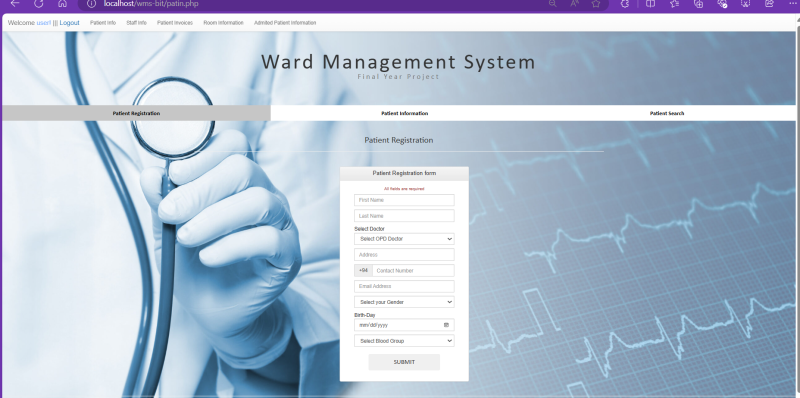Expand the Select OPD Doctor dropdown
This screenshot has height=398, width=800.
click(404, 239)
